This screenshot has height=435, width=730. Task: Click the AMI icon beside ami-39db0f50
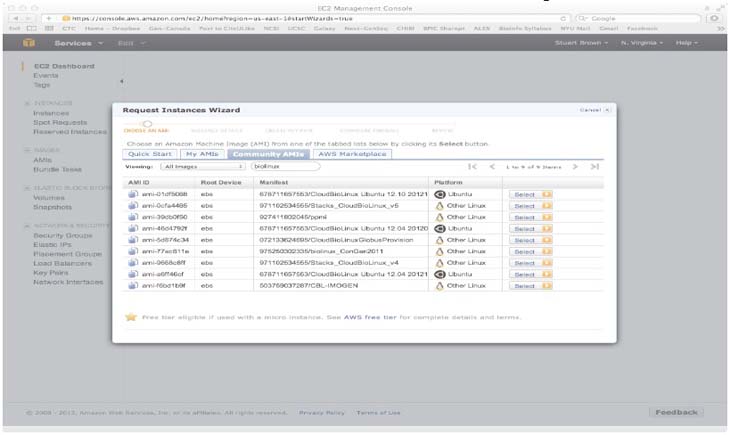[133, 217]
